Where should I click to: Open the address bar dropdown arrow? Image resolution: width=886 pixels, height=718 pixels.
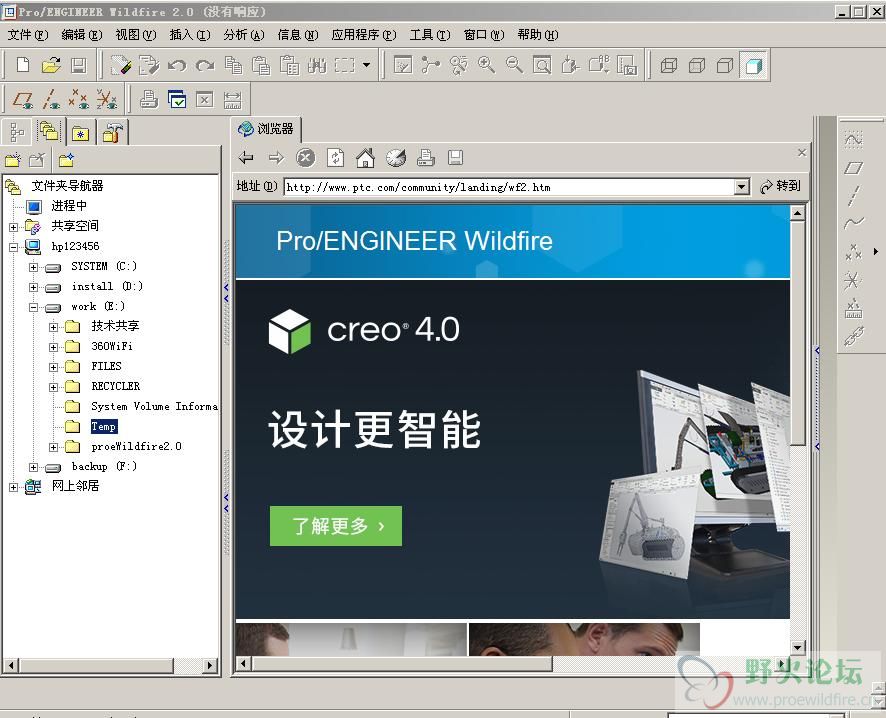coord(742,186)
